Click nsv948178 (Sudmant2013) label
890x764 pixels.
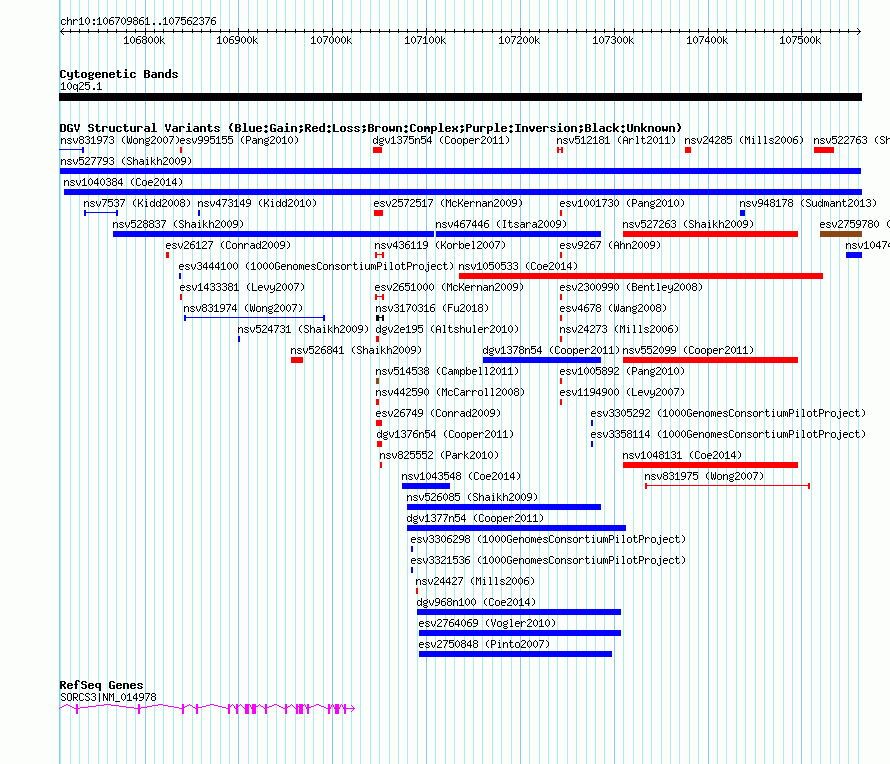pos(808,203)
